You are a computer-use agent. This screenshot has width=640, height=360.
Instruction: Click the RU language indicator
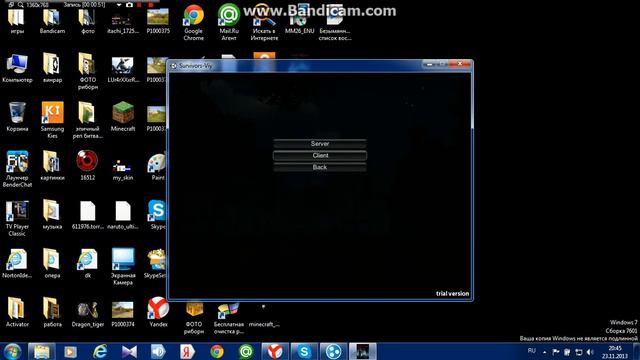531,351
